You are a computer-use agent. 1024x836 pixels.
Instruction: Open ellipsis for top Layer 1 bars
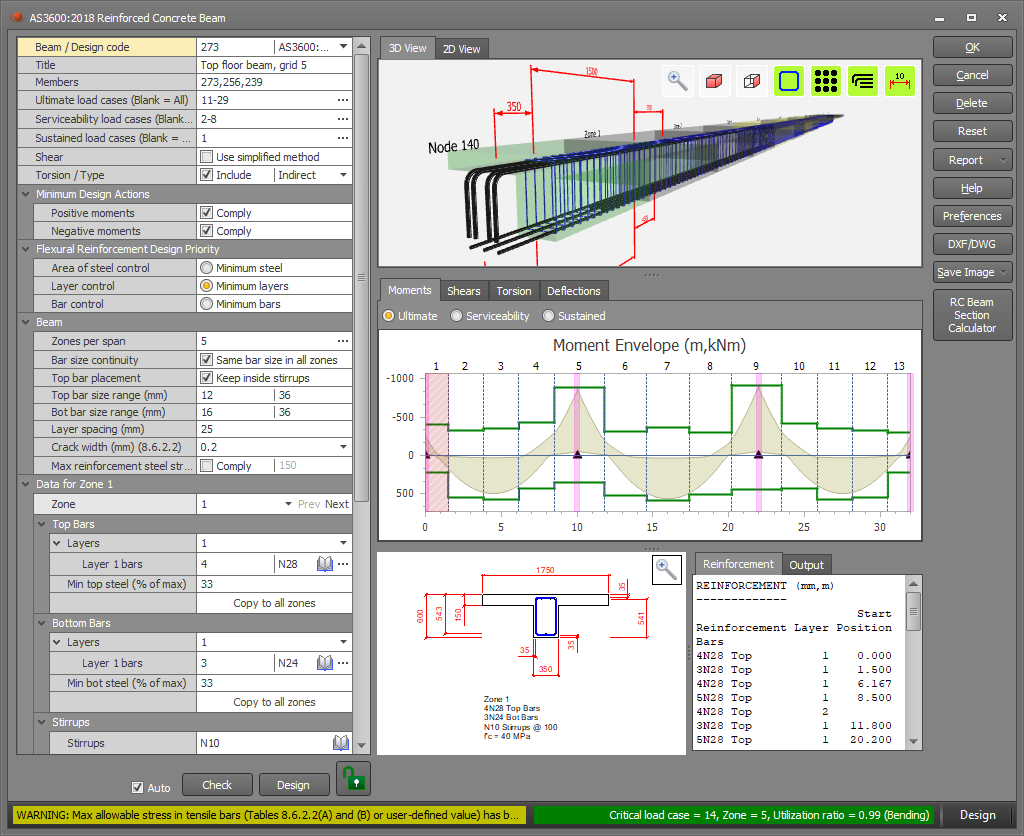(344, 564)
